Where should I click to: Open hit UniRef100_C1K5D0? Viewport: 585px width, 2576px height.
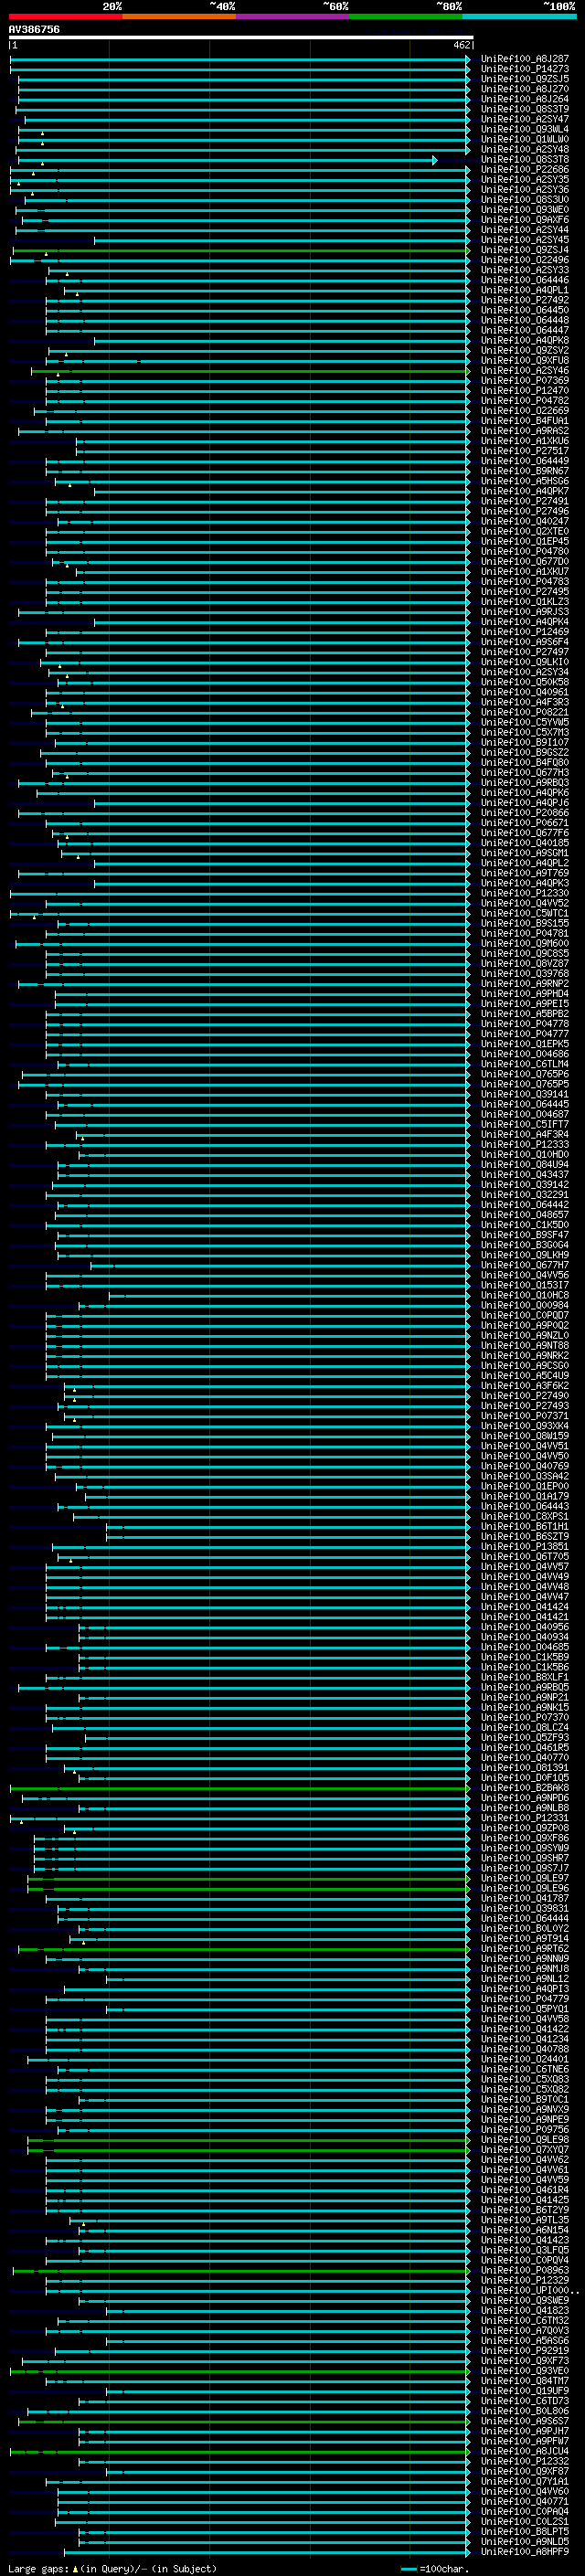(525, 1225)
